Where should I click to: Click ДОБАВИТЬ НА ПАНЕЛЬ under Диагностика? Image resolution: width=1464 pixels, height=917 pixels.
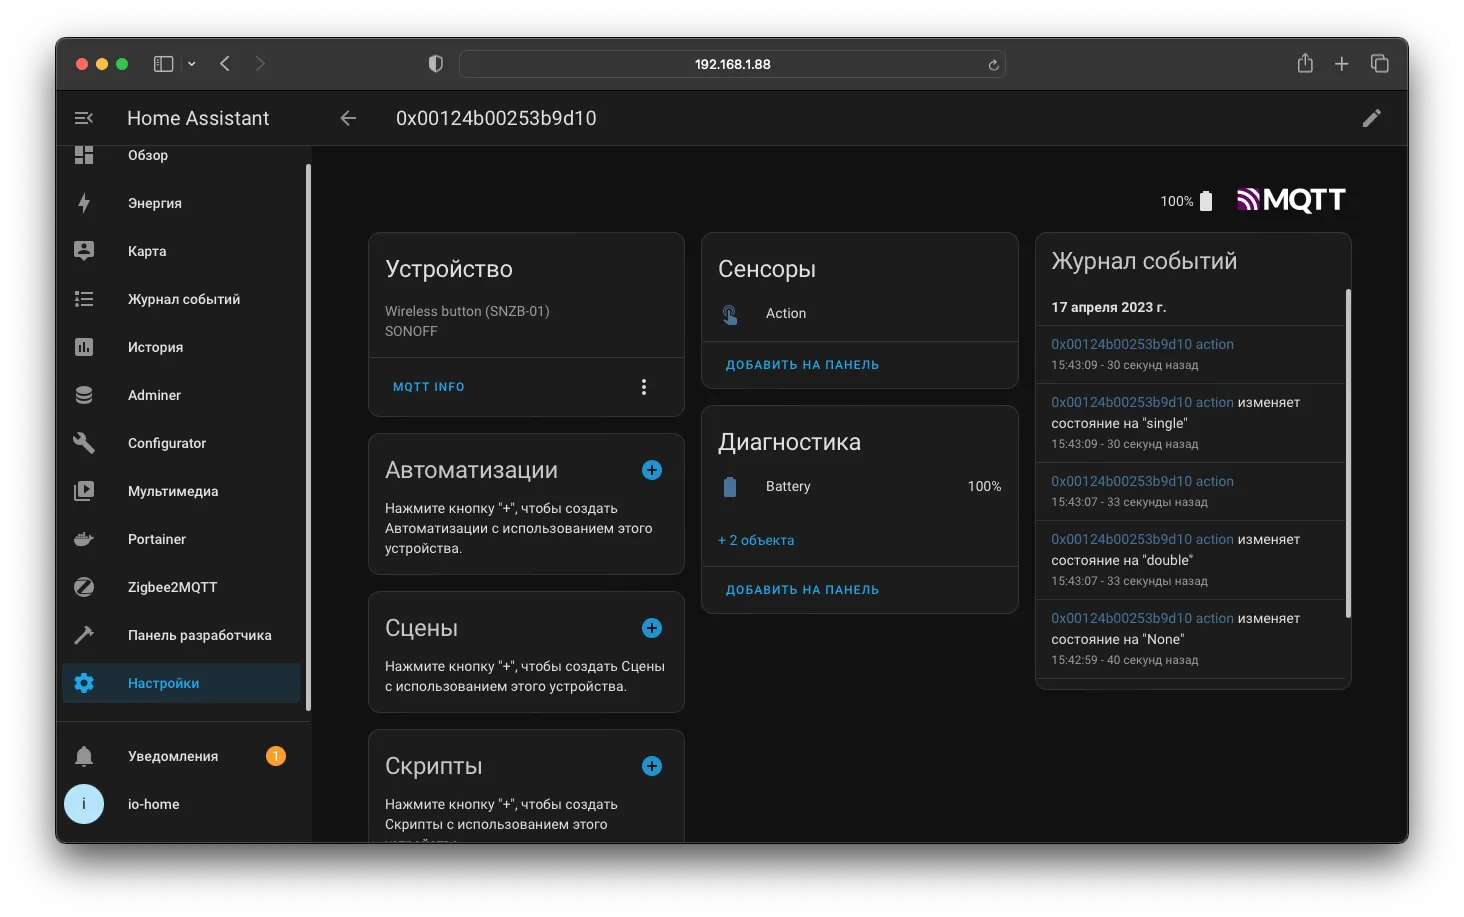coord(802,590)
